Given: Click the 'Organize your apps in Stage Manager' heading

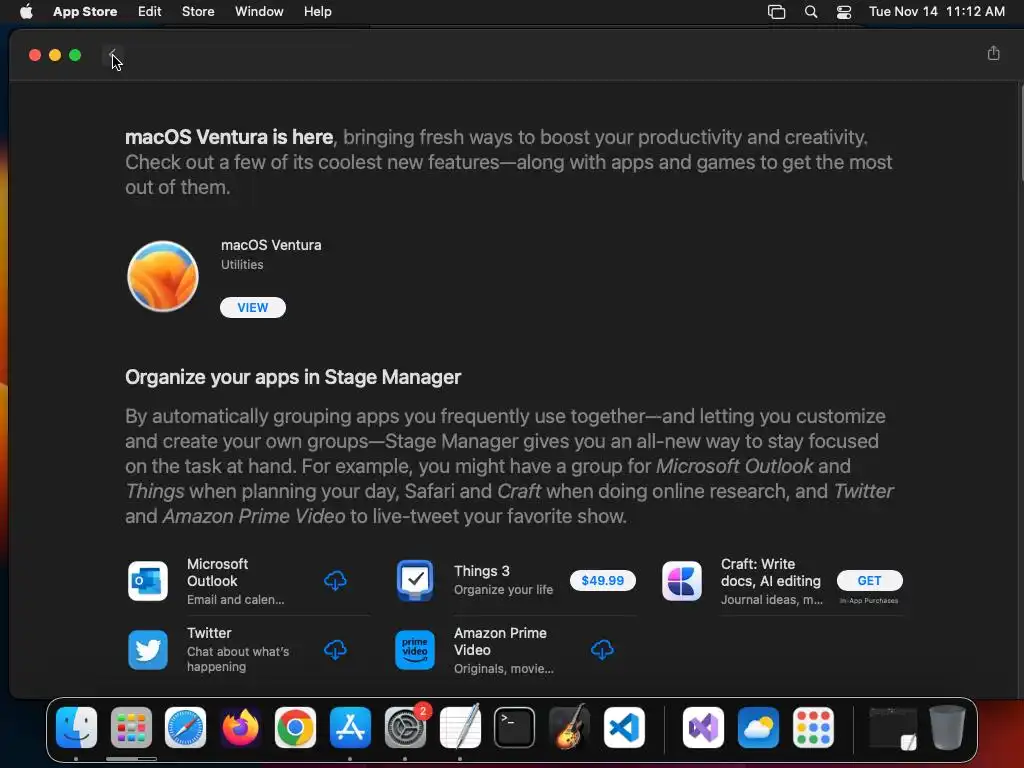Looking at the screenshot, I should click(x=293, y=377).
